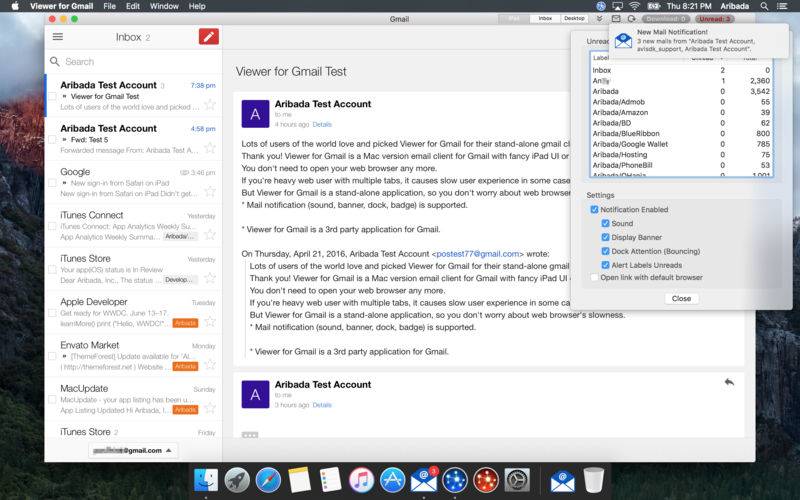This screenshot has width=800, height=500.
Task: Click the Aribada/Hosting label row
Action: [x=681, y=155]
